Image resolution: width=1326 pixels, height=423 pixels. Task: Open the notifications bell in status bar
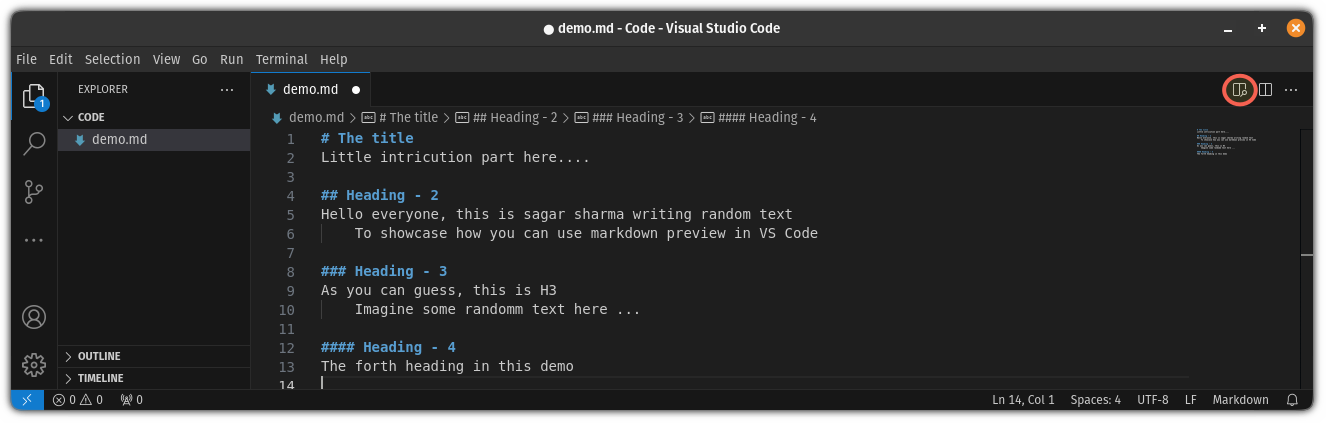coord(1292,400)
